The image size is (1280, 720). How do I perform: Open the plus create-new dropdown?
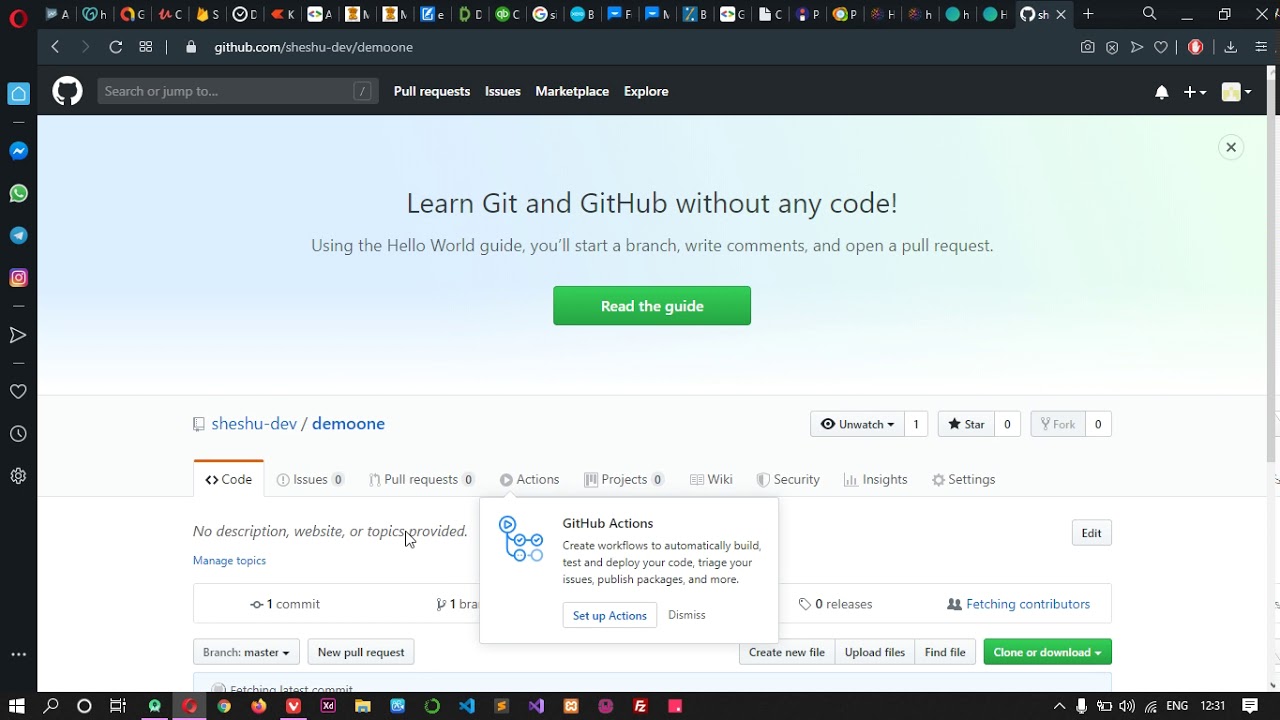1195,92
